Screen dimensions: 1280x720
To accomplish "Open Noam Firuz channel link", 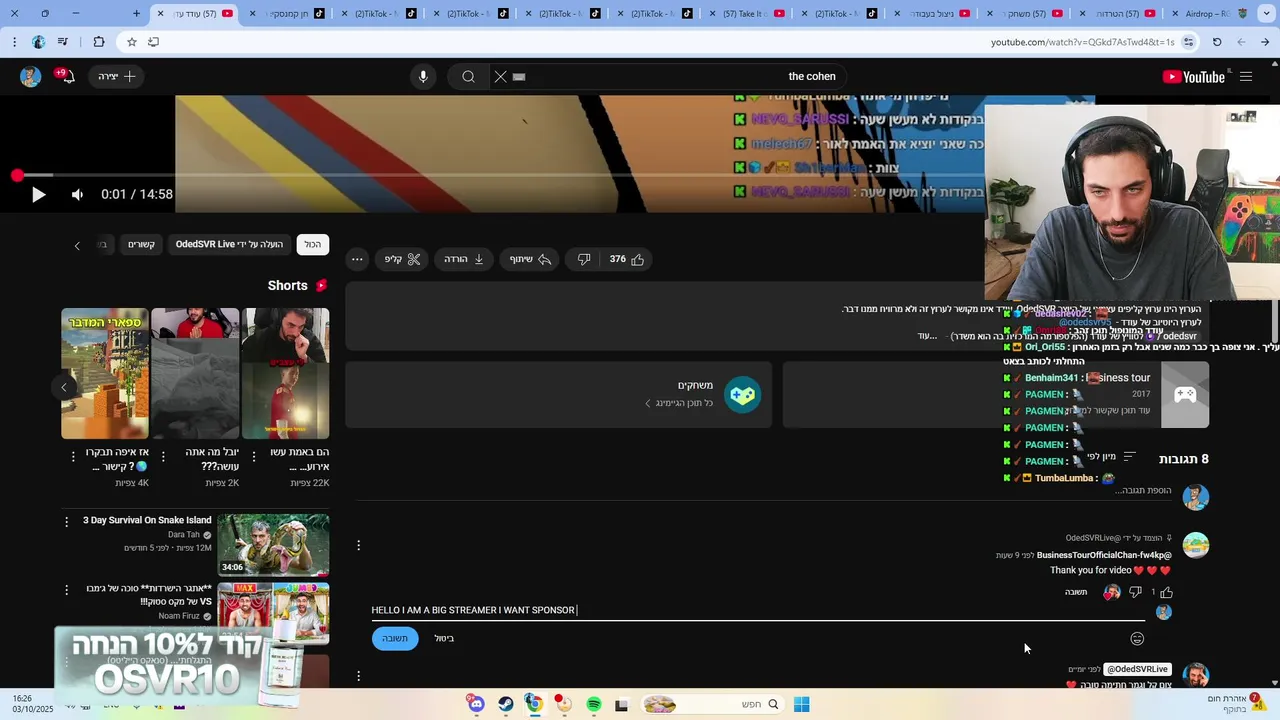I will (179, 616).
